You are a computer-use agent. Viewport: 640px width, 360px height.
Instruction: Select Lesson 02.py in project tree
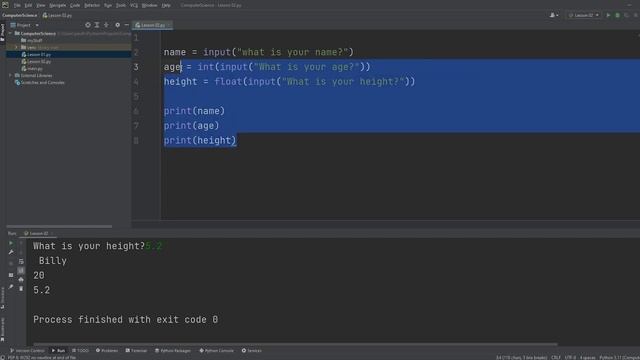coord(36,61)
